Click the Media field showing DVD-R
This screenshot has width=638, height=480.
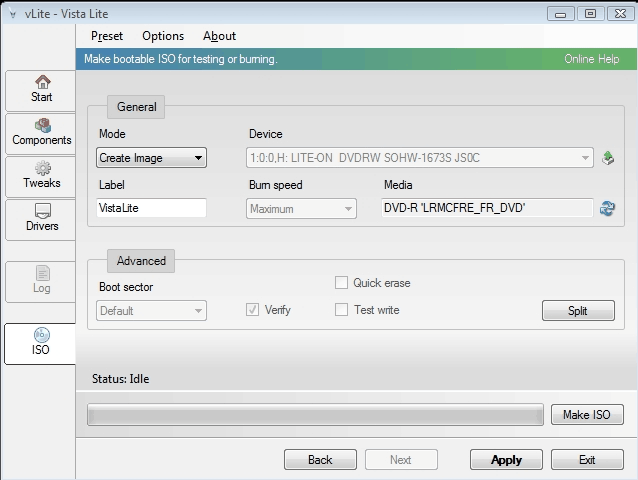[x=487, y=208]
